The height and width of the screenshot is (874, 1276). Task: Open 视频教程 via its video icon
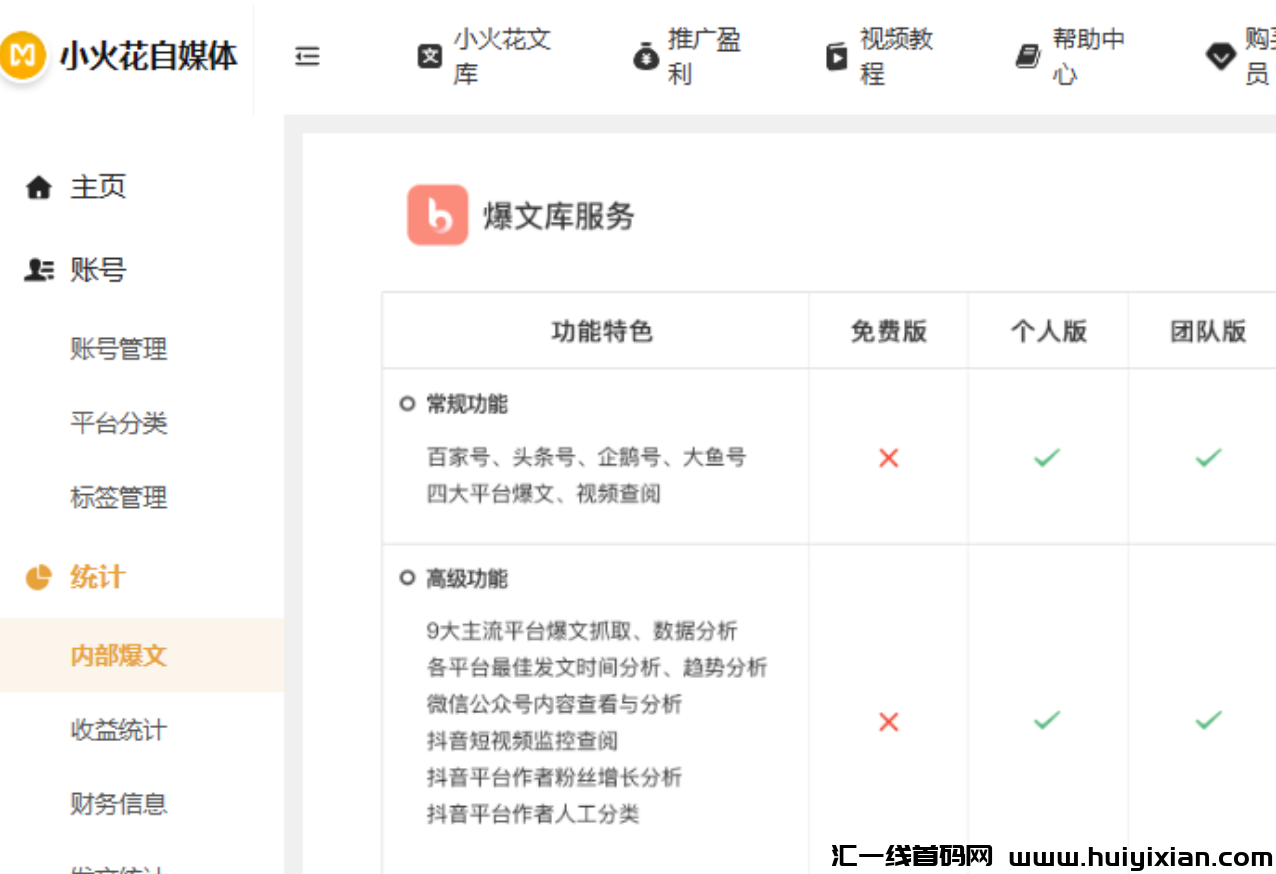click(836, 56)
